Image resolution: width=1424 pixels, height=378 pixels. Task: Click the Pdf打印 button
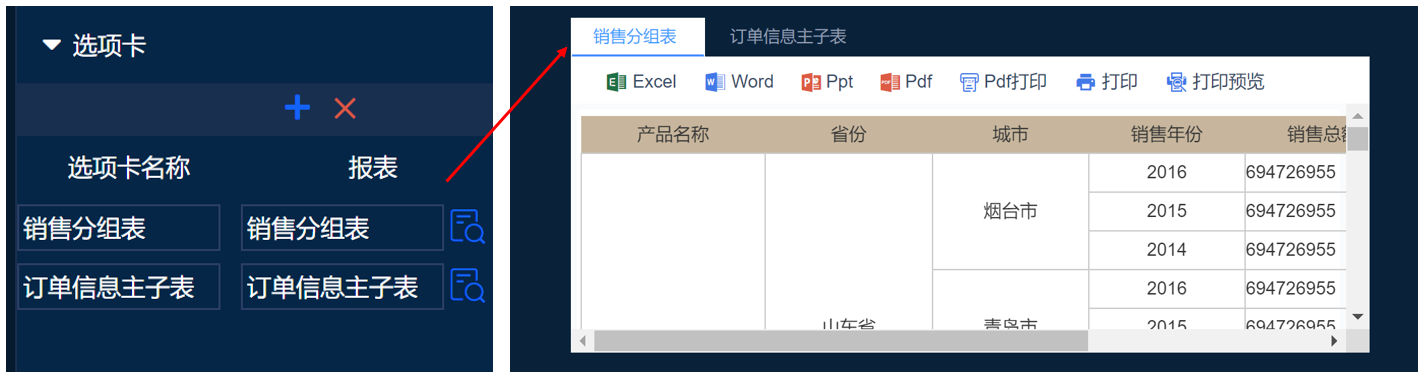point(1003,82)
